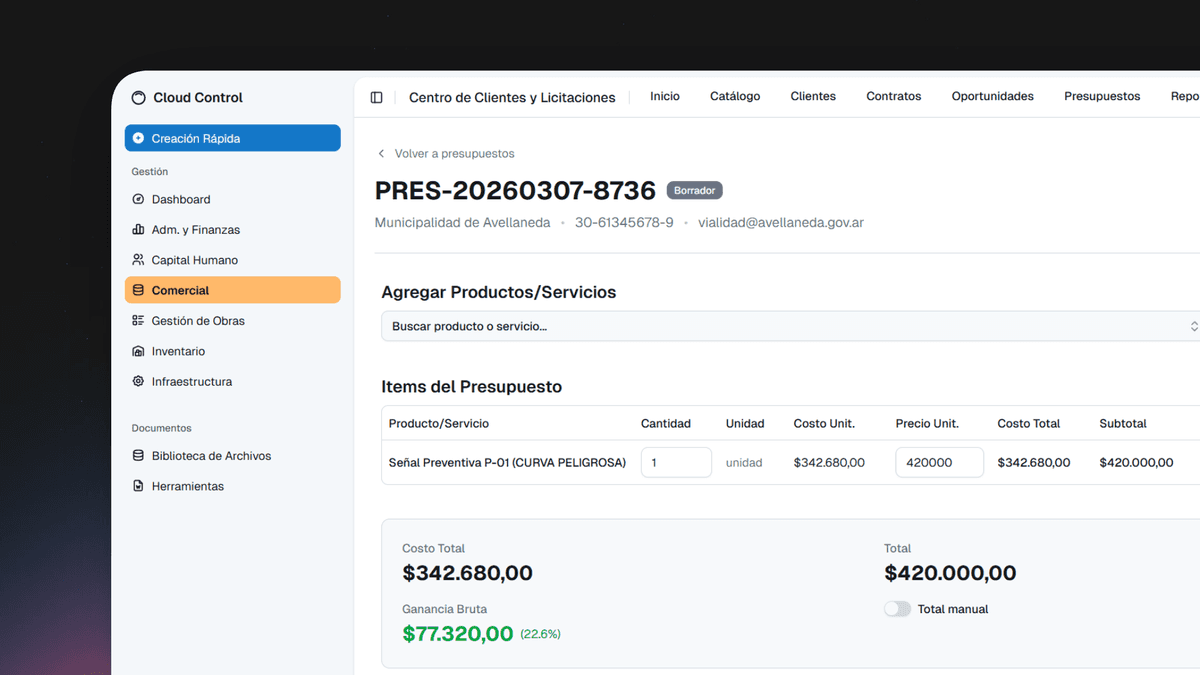This screenshot has height=675, width=1200.
Task: Click email vialidad@avellaneda.gov.ar
Action: [x=781, y=222]
